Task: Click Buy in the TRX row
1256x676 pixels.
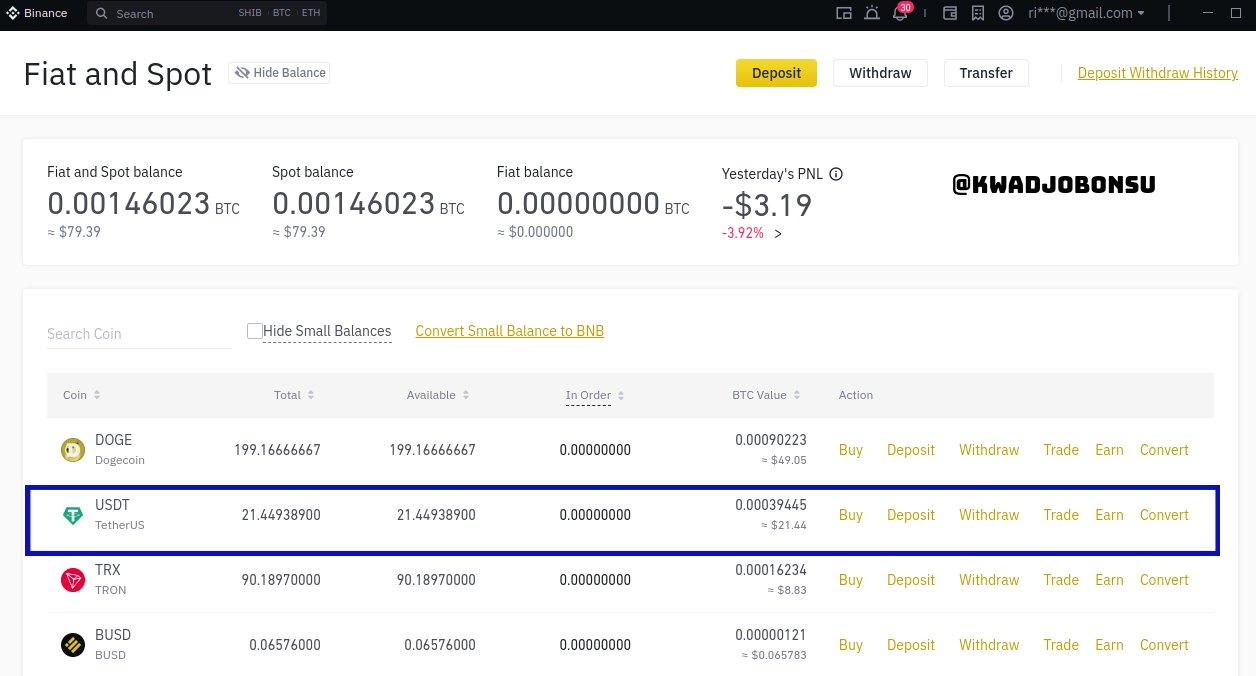Action: click(x=851, y=580)
